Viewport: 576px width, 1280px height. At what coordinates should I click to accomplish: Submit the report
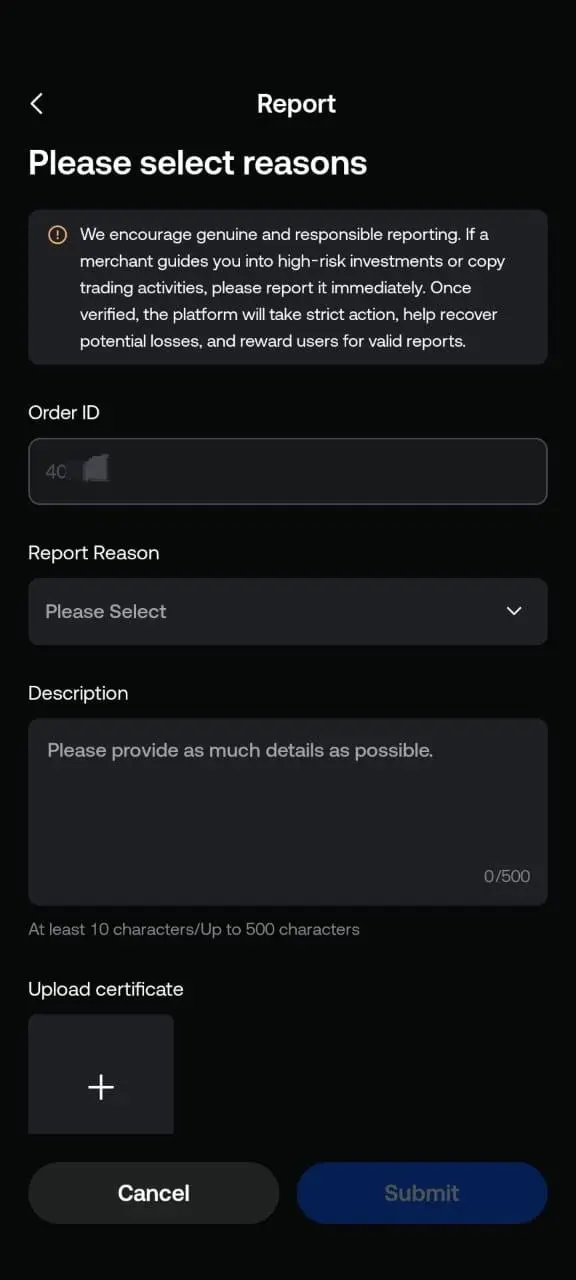click(422, 1193)
